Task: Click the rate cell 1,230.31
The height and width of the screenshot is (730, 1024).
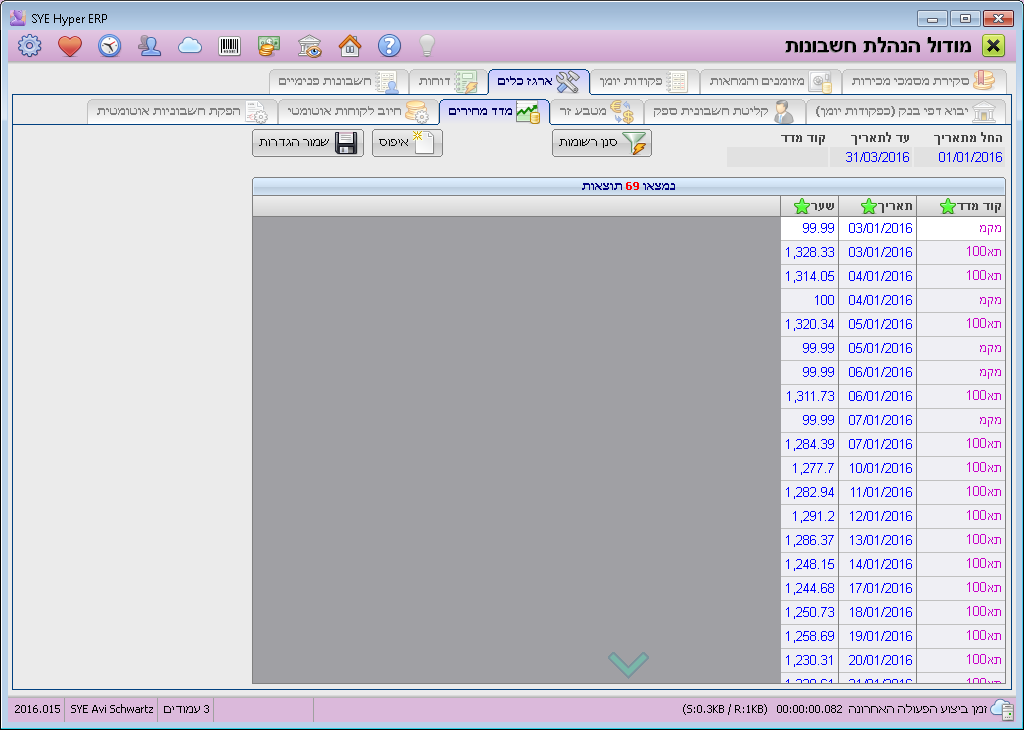Action: point(809,661)
